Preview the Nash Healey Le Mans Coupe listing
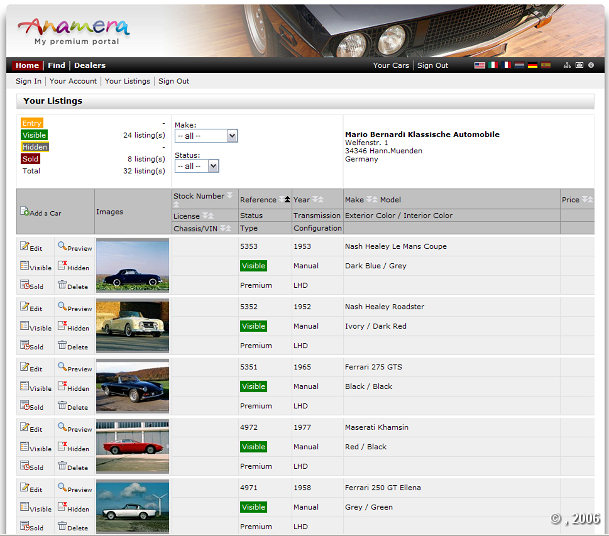Screen dimensions: 609x536 (x=75, y=247)
